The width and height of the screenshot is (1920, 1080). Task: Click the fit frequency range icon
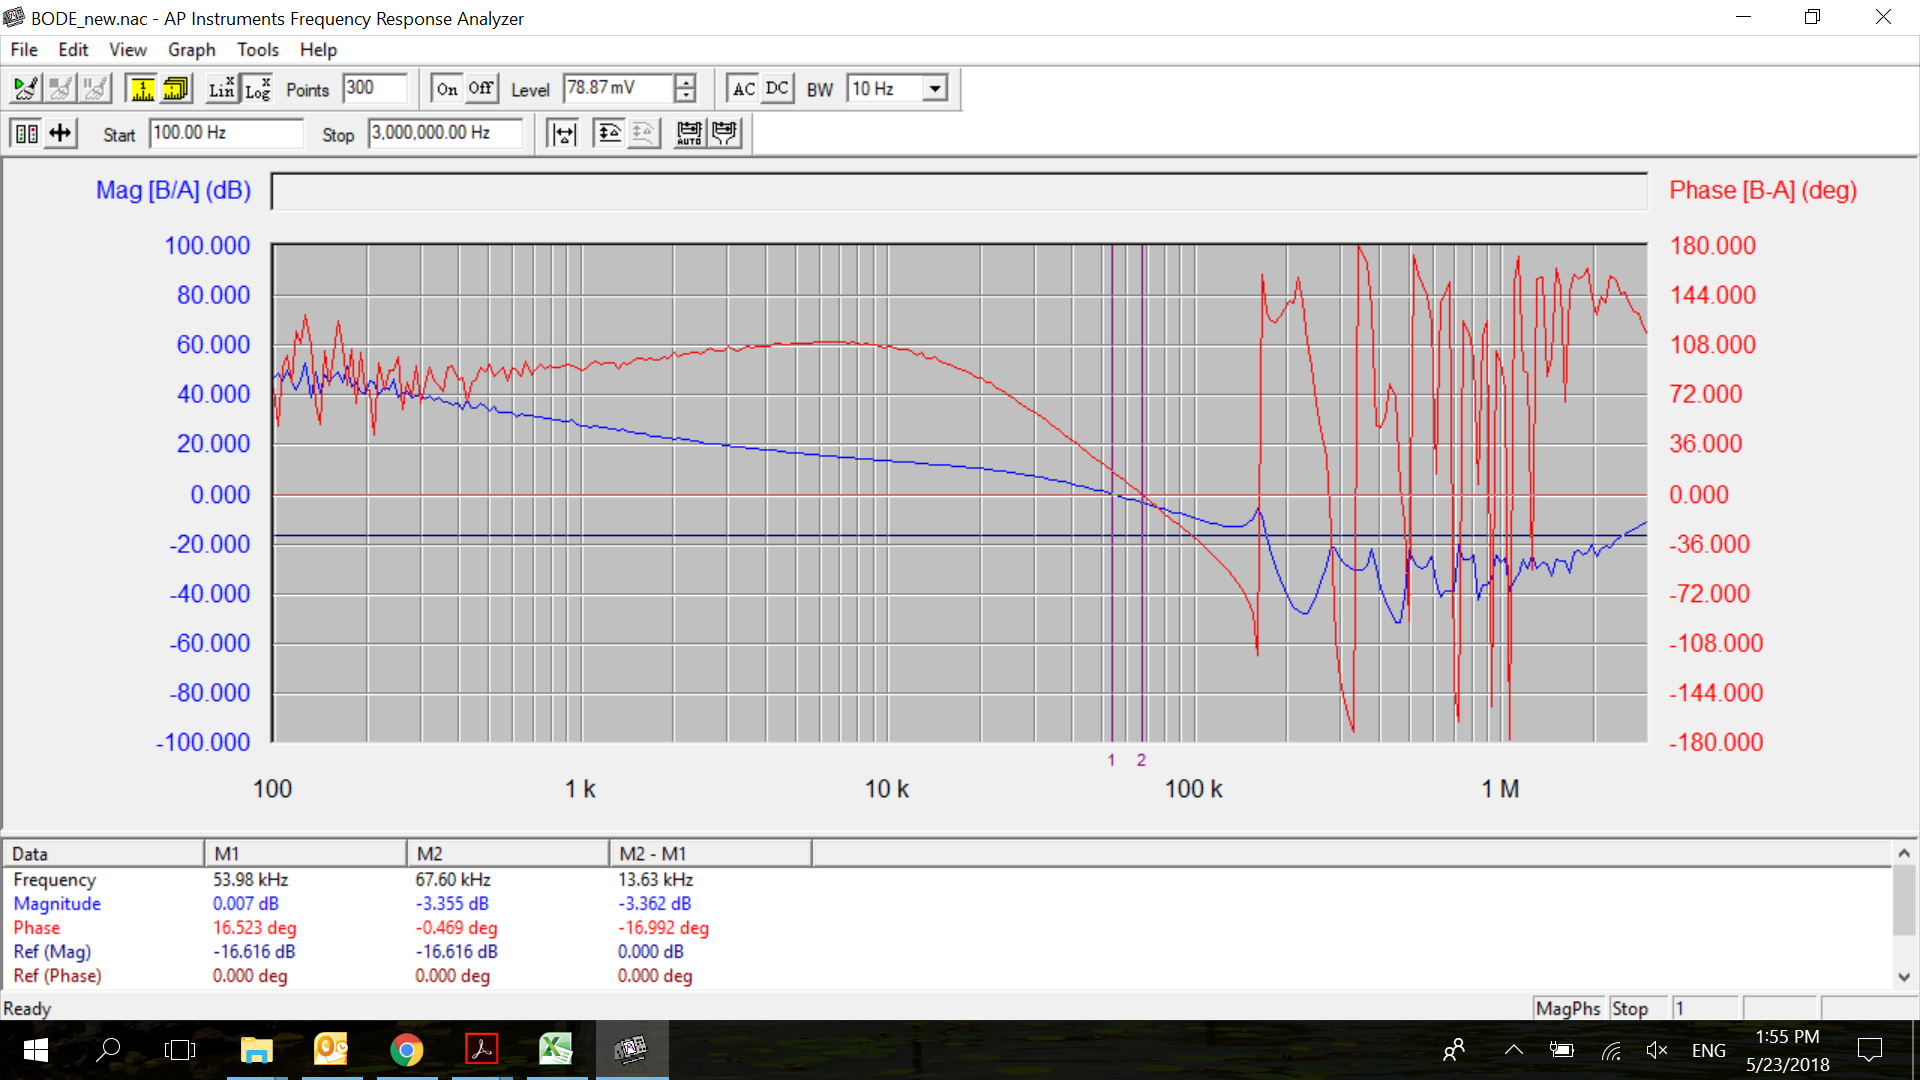point(564,133)
